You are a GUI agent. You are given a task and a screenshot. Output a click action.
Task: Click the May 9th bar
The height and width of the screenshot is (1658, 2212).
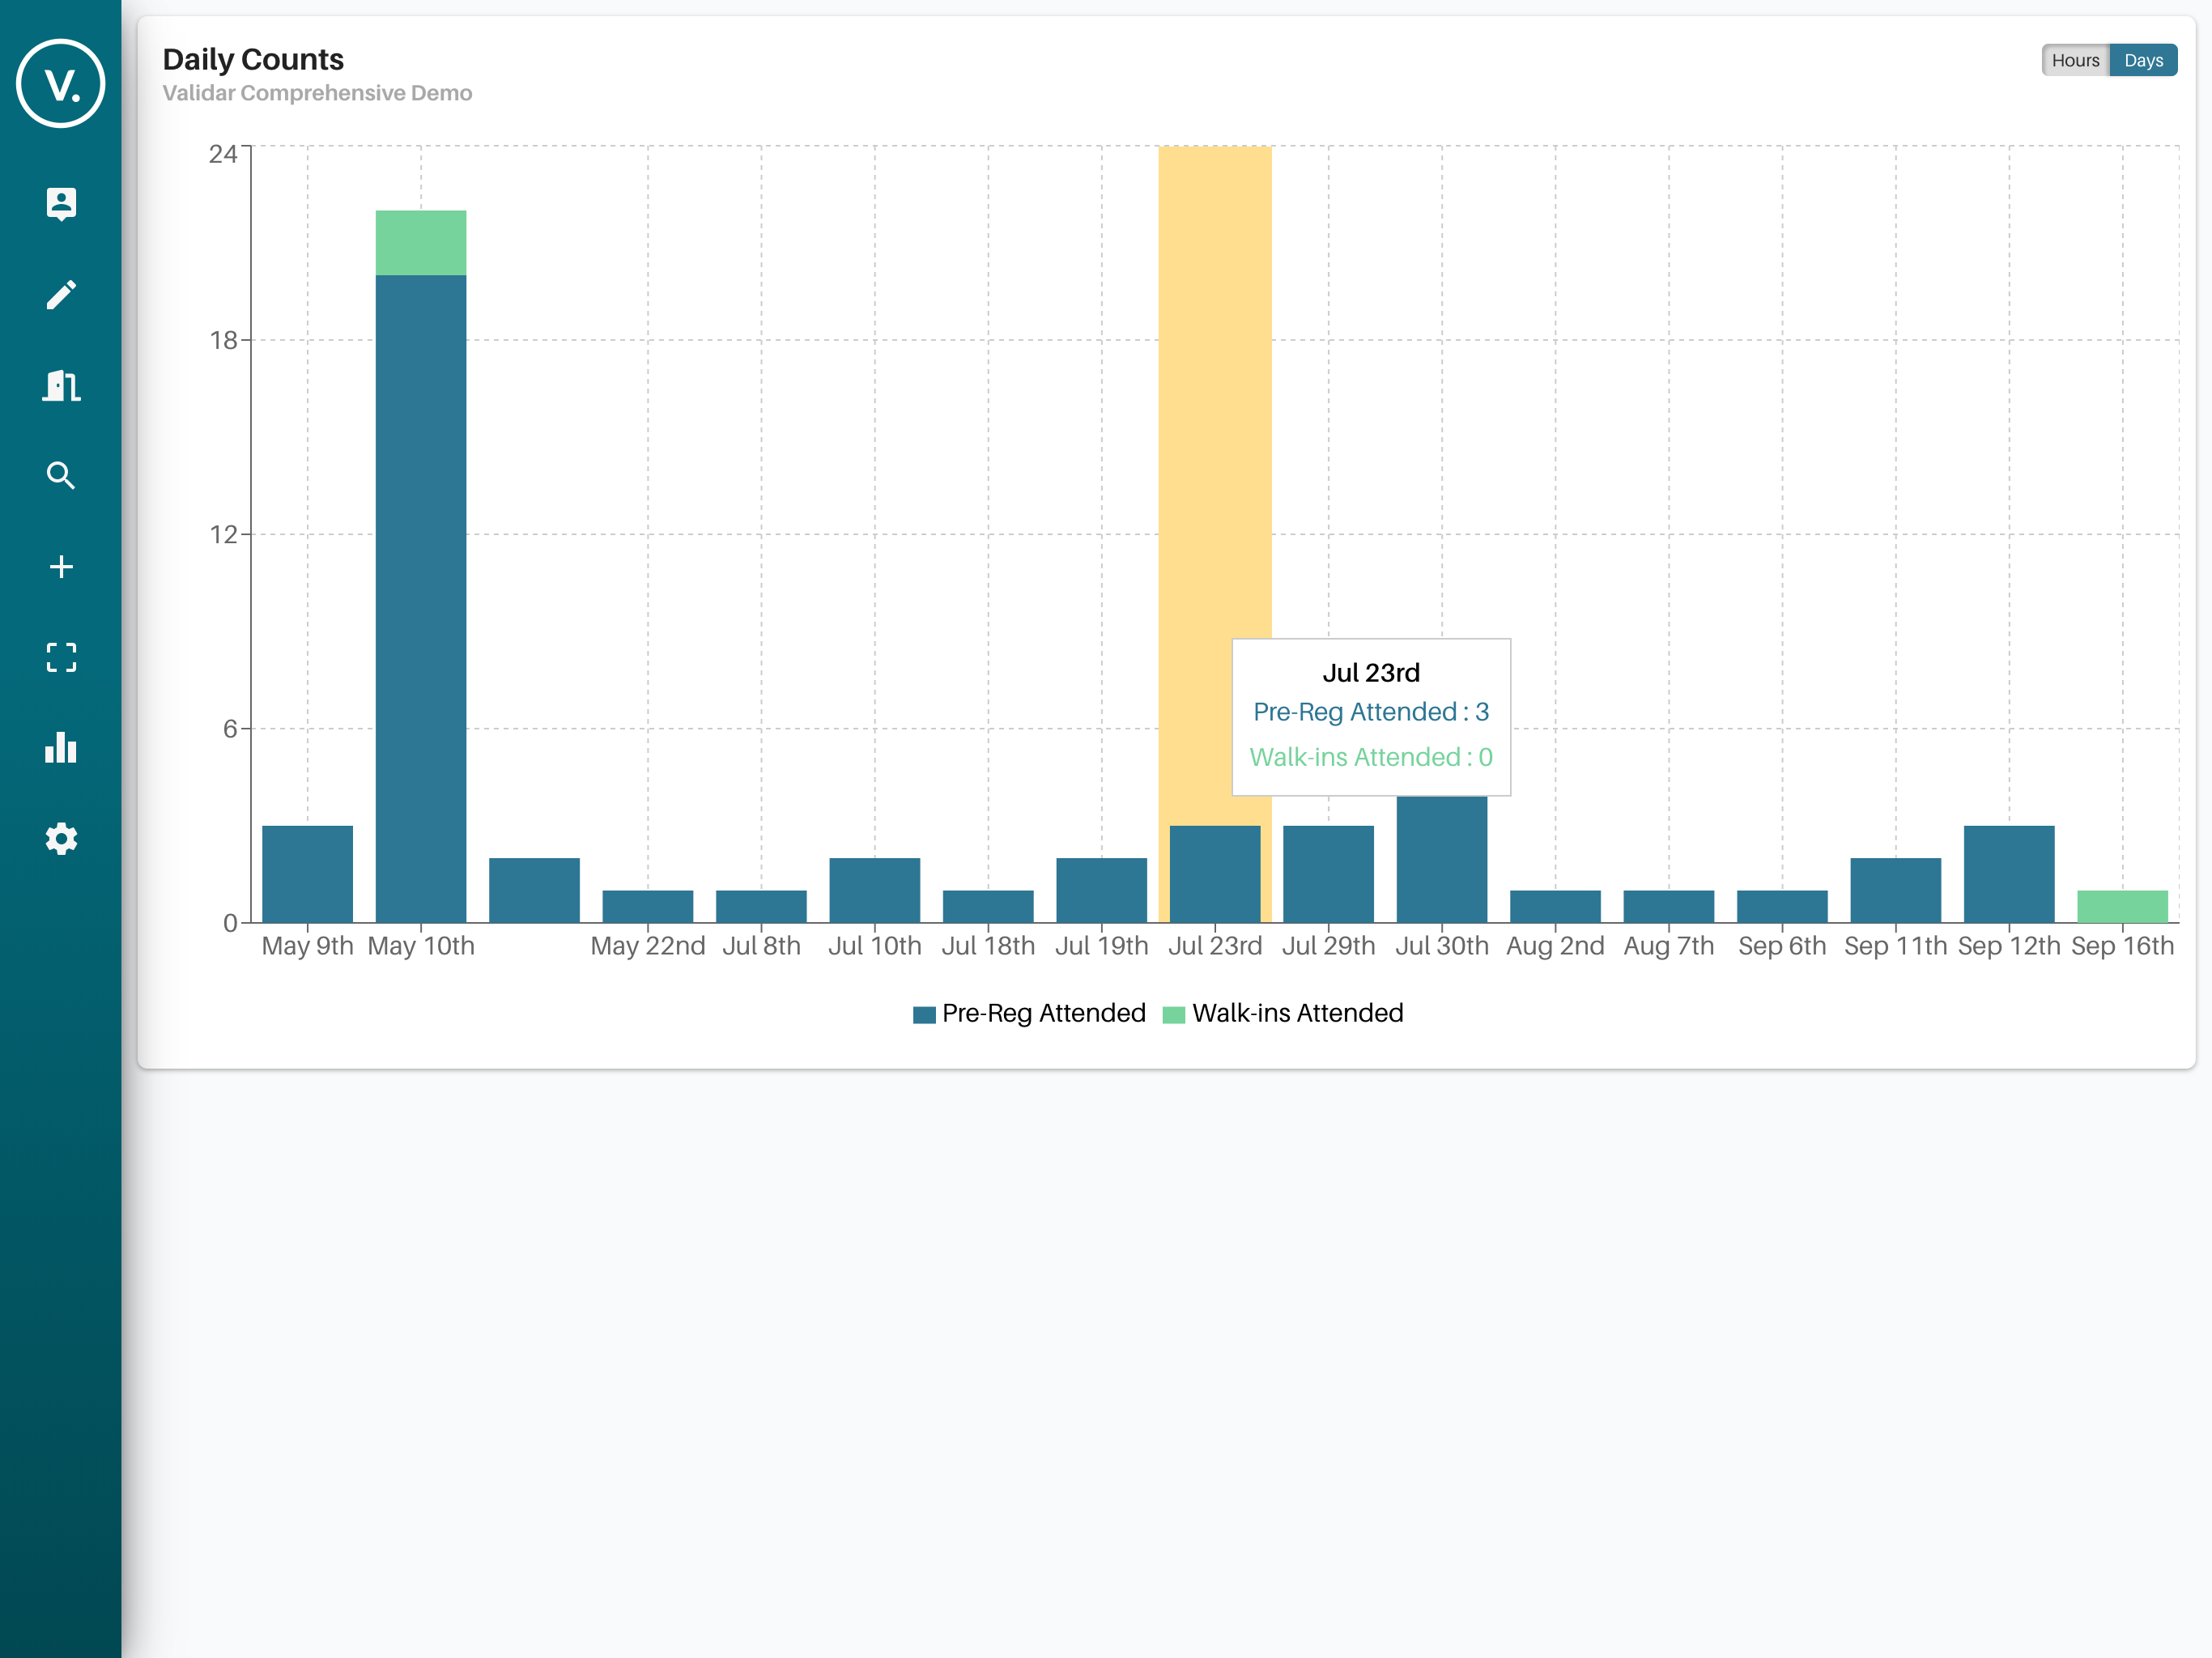point(307,874)
